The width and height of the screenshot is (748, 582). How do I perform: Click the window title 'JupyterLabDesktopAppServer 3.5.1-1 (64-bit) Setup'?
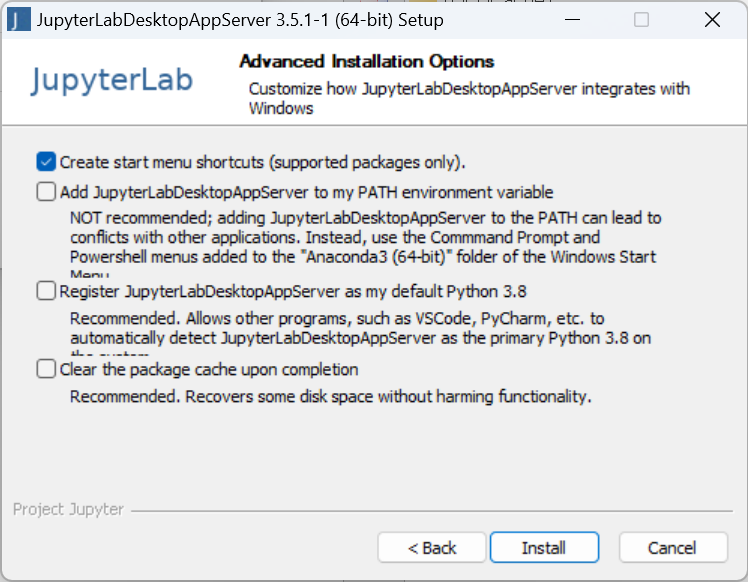(x=240, y=20)
